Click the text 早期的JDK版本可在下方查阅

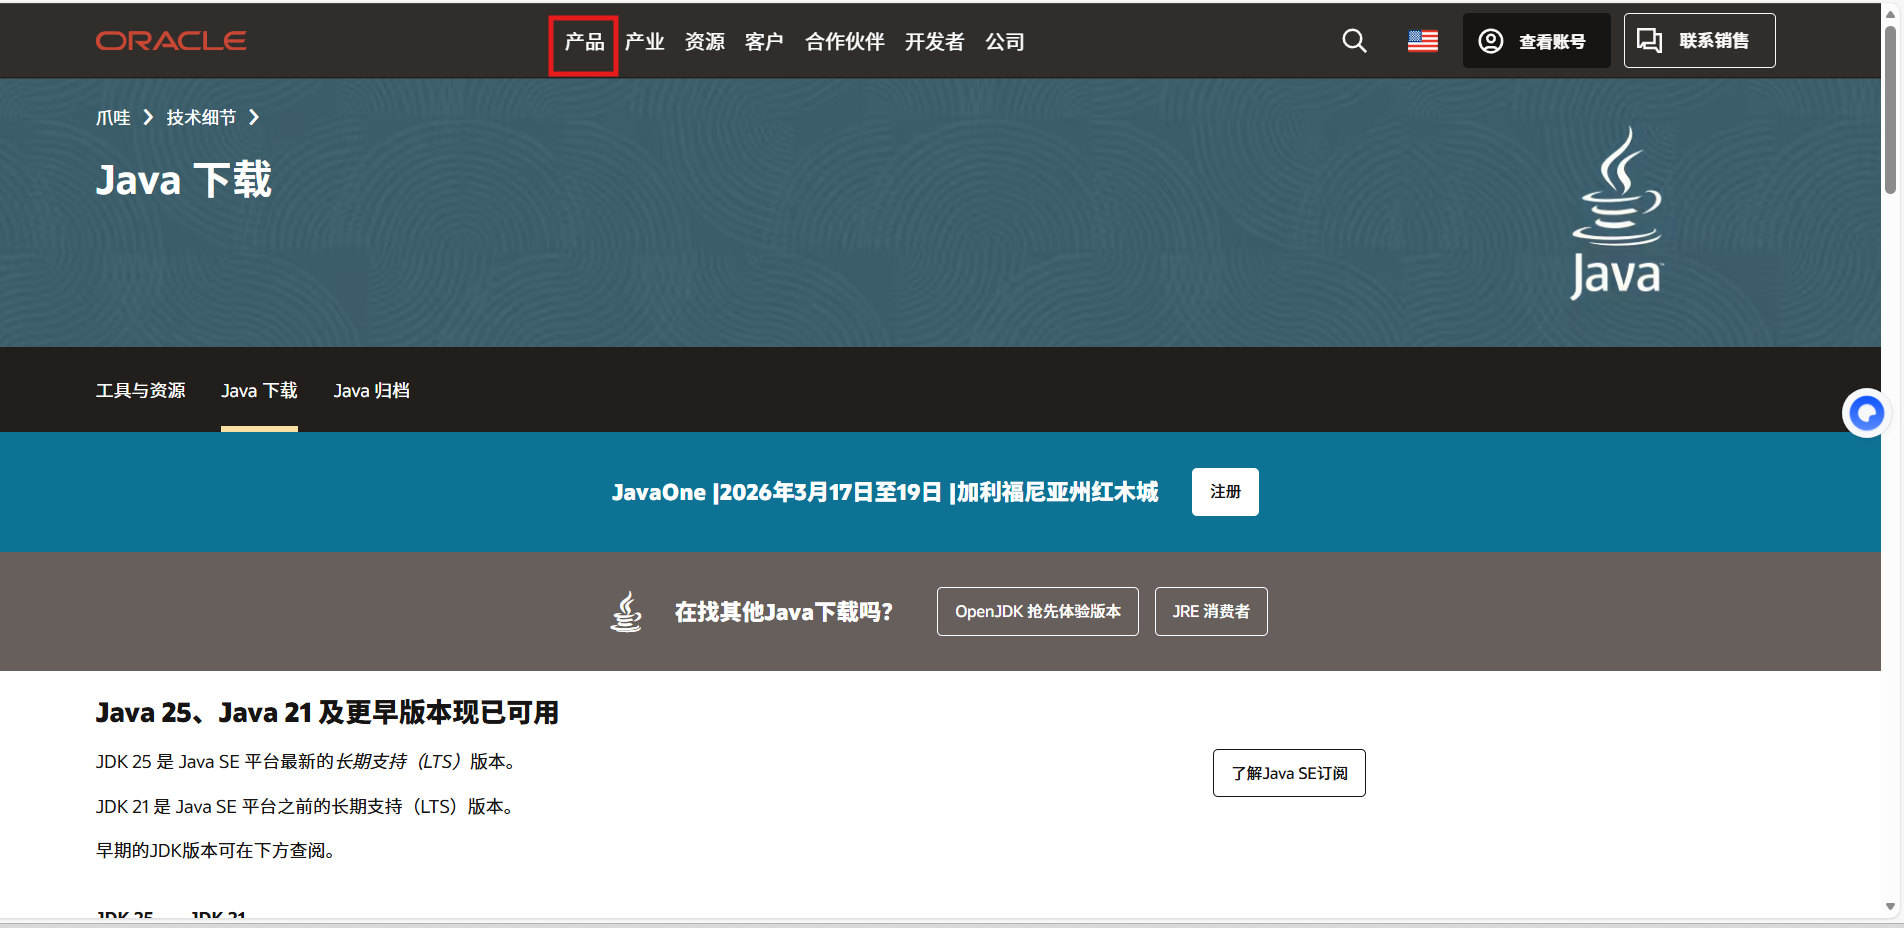[215, 851]
